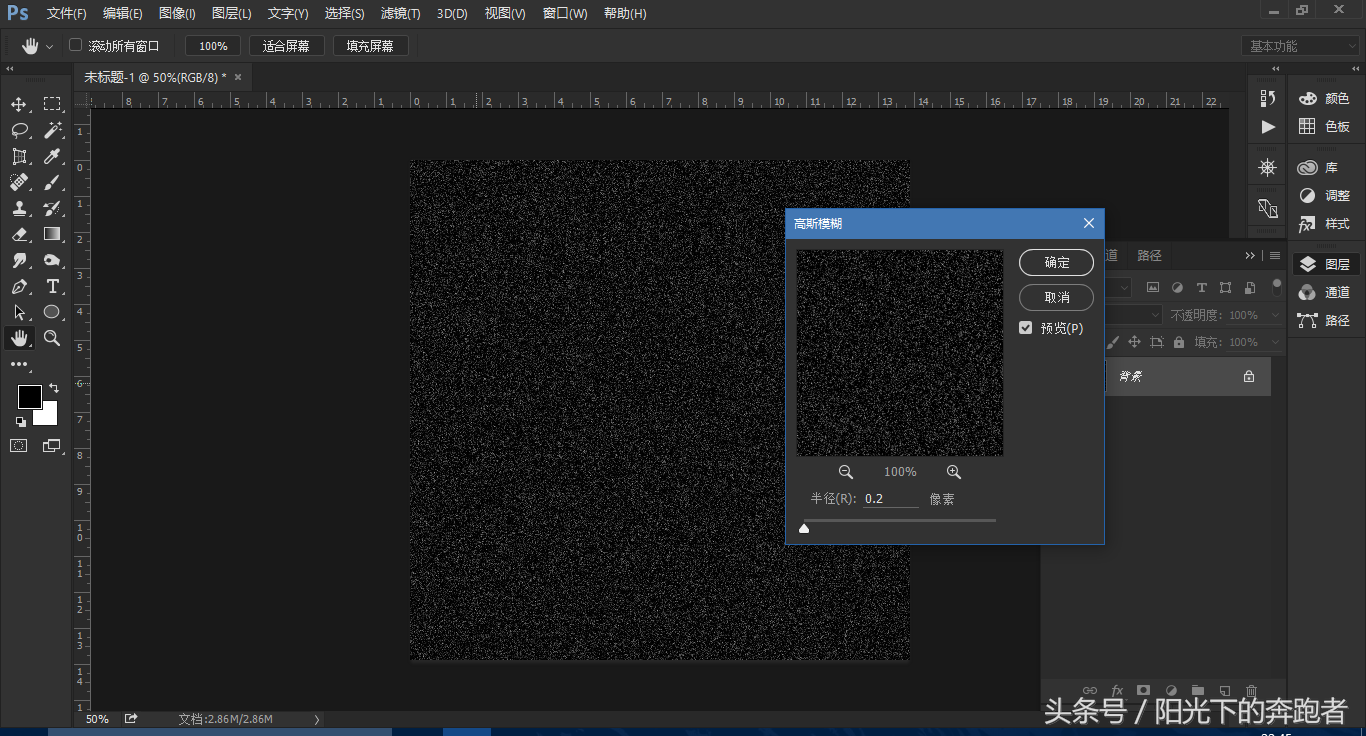Click the new group folder icon

(x=1197, y=690)
